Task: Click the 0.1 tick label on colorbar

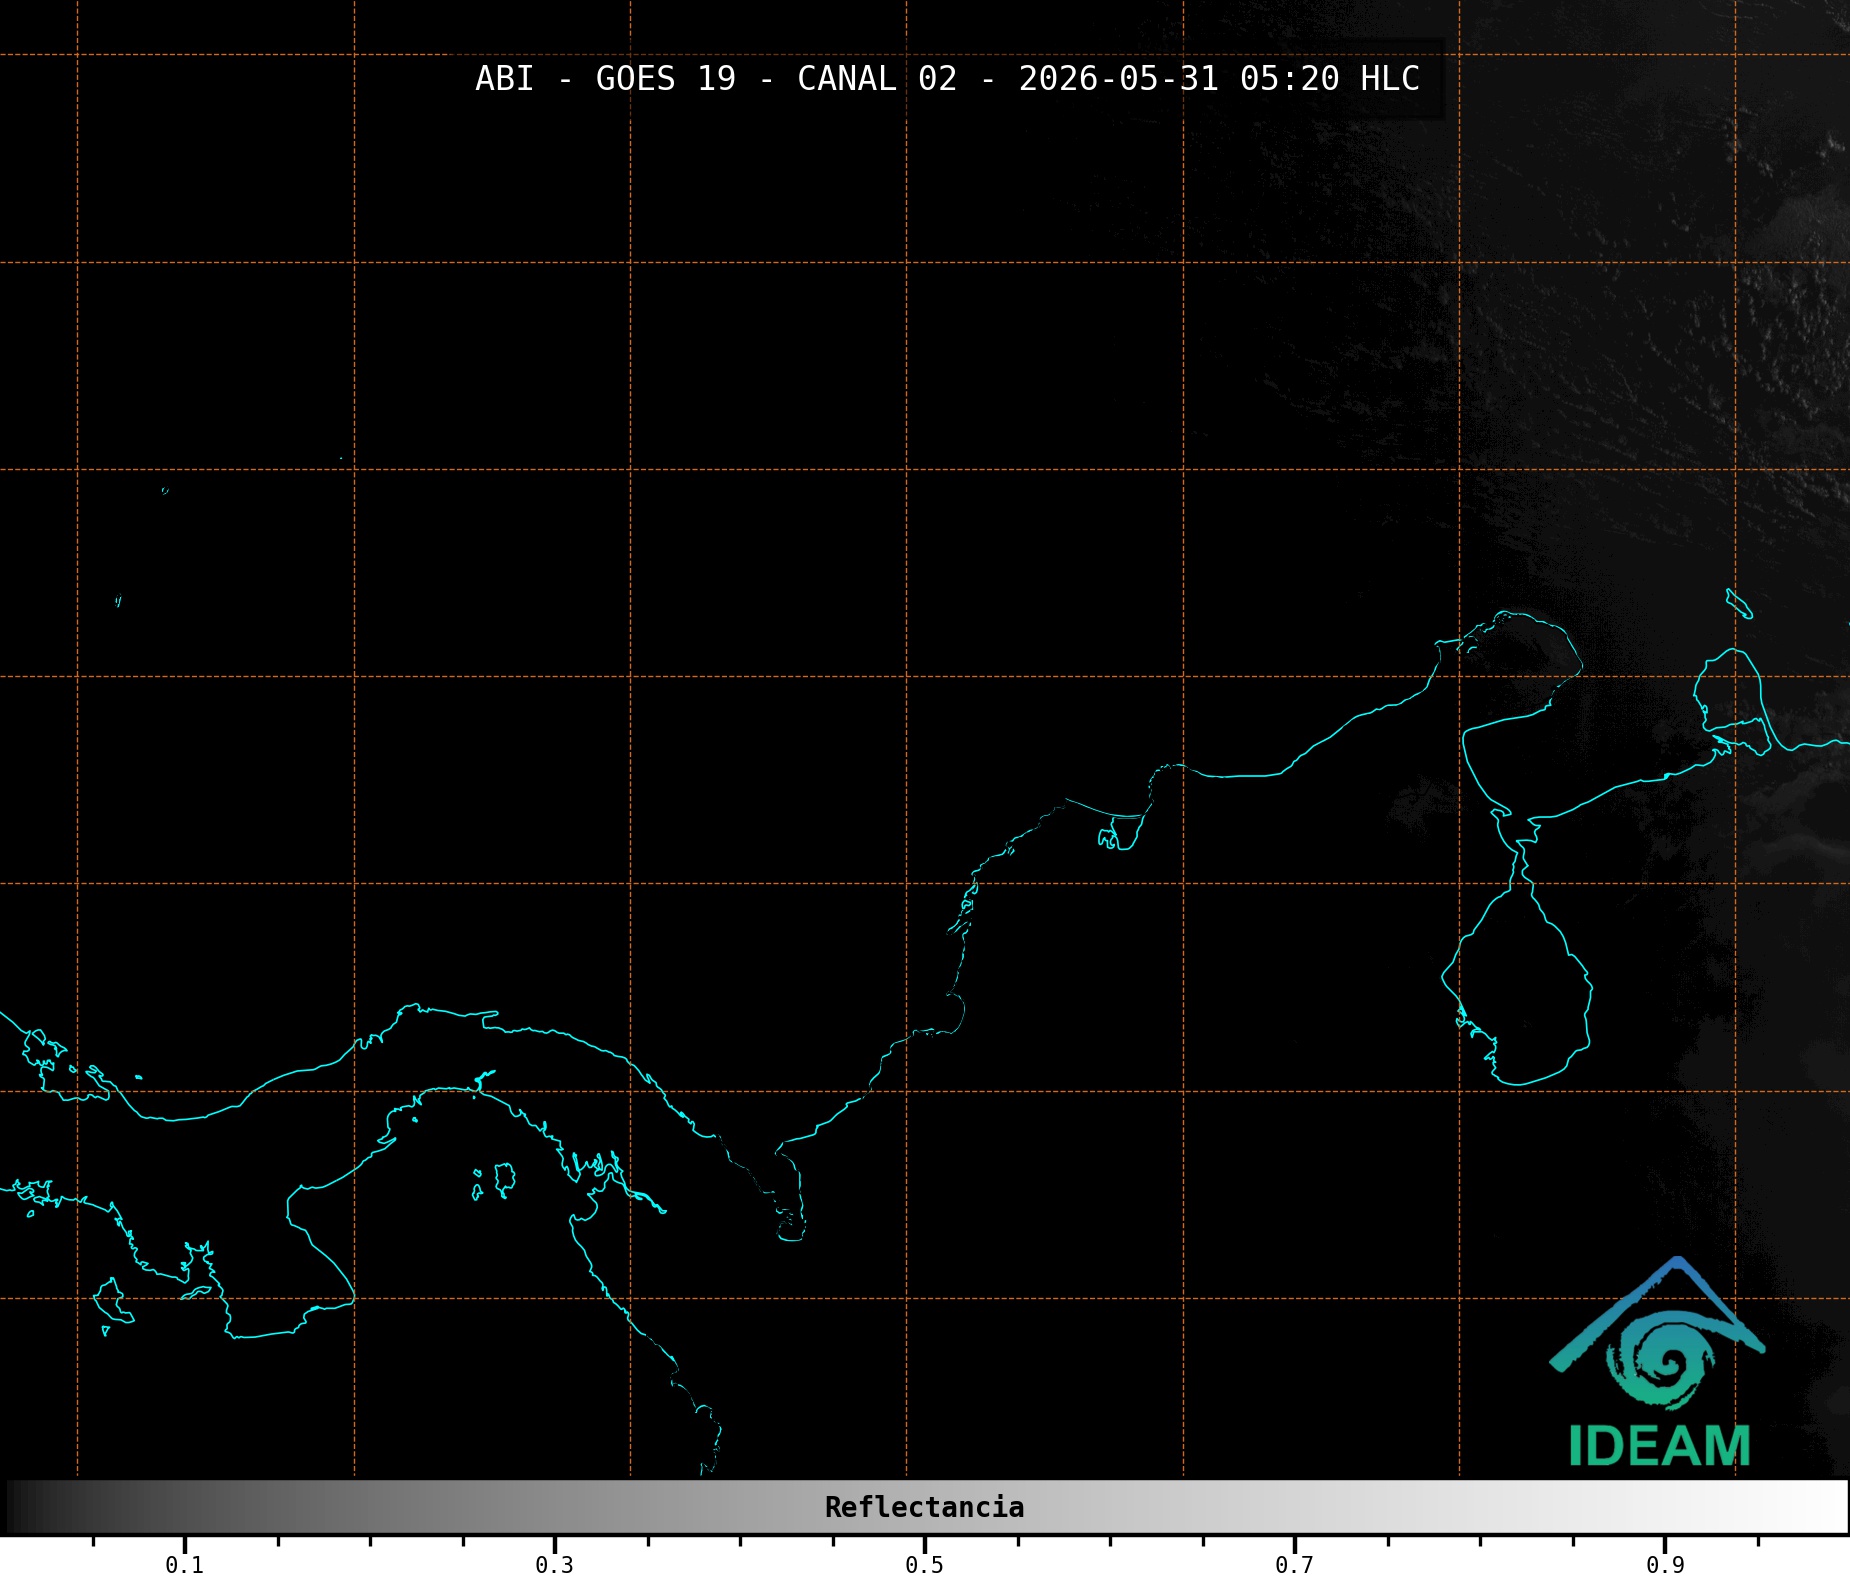Action: click(185, 1565)
